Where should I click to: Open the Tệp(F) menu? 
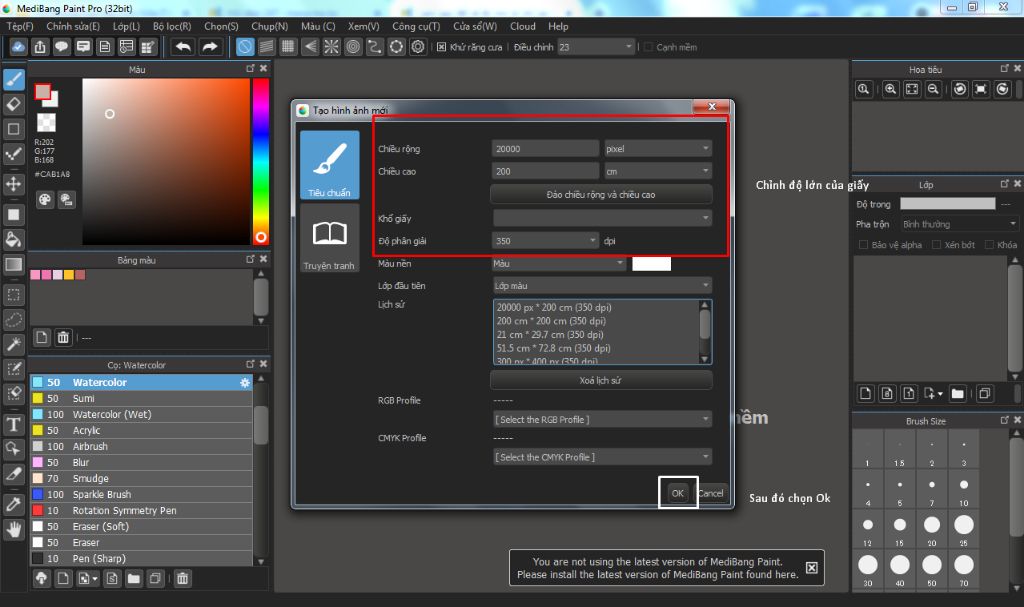[x=20, y=26]
